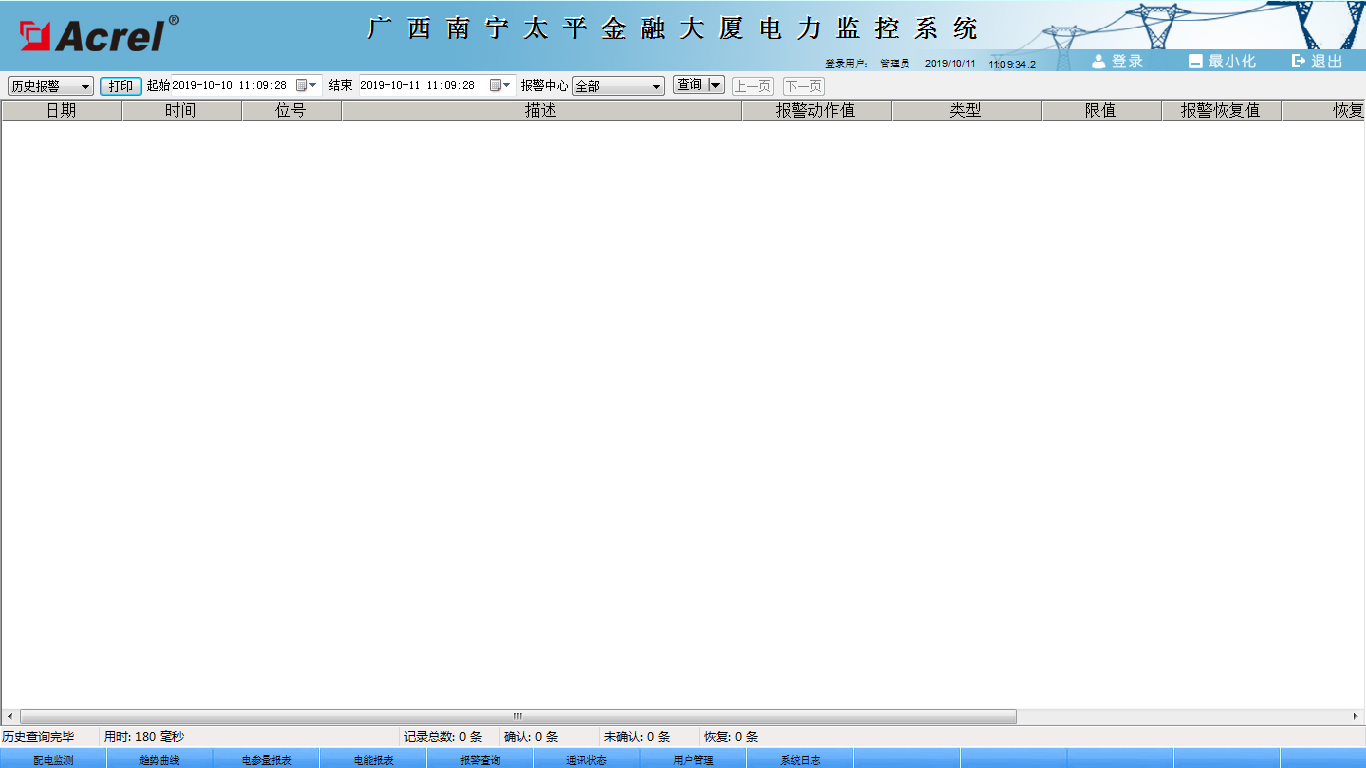Open the 系统日志 tab
Viewport: 1366px width, 768px height.
800,760
